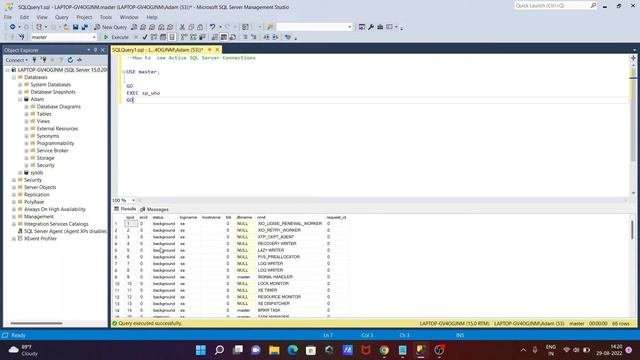Click the Execute button

pos(116,37)
